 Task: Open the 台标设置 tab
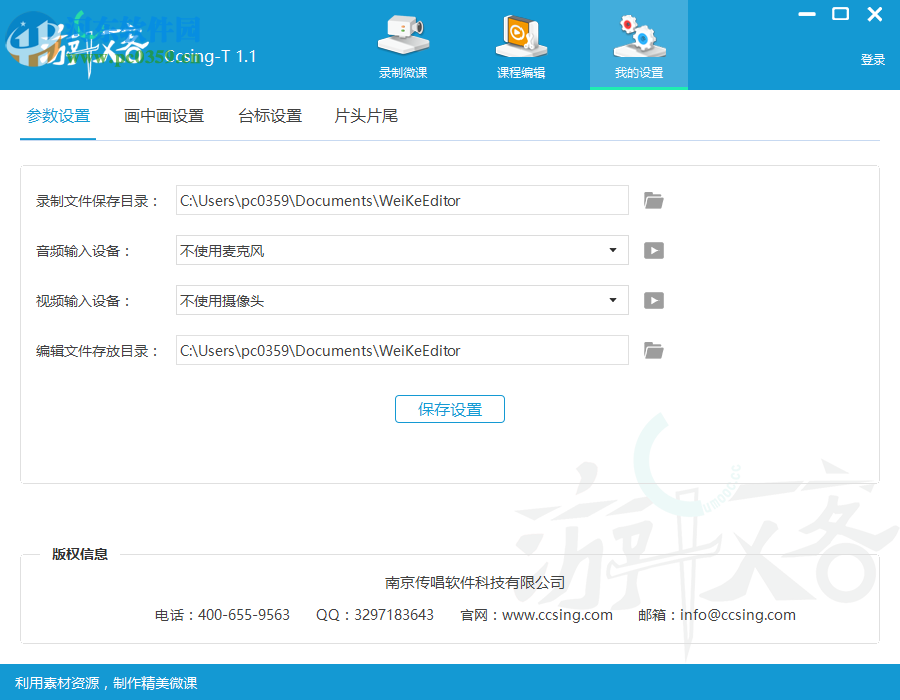(270, 115)
